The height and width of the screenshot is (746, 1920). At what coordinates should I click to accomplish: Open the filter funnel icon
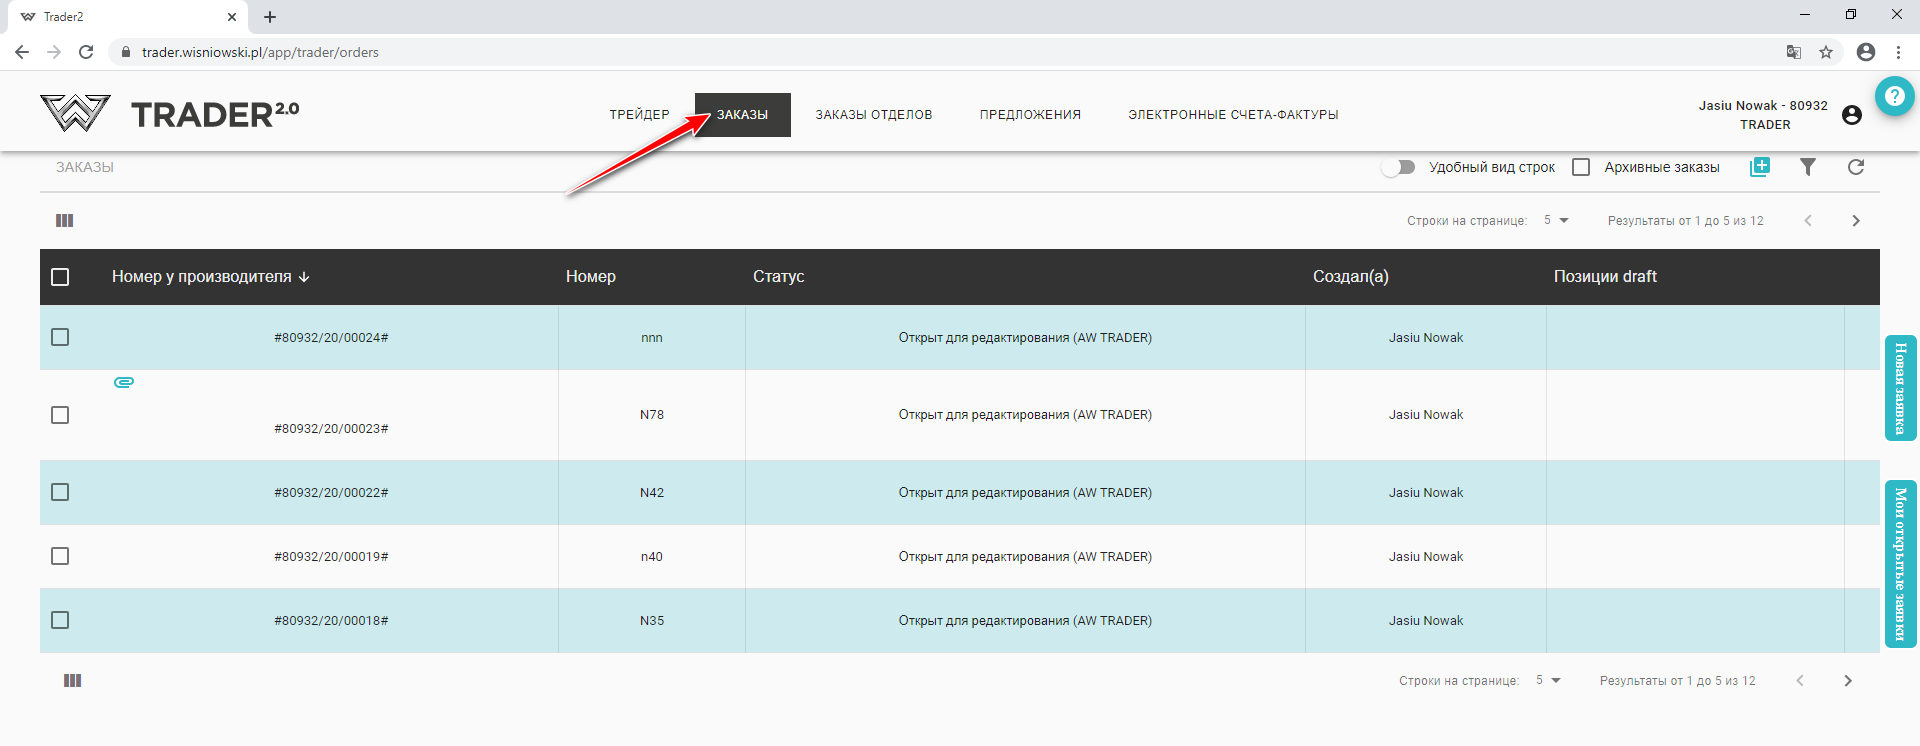[x=1808, y=167]
